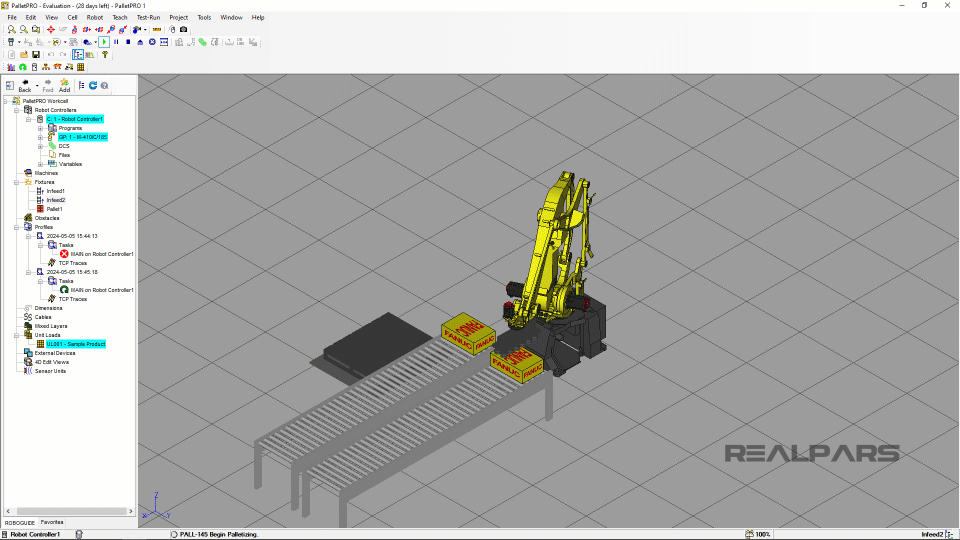Open the File menu
The height and width of the screenshot is (540, 960).
coord(12,18)
